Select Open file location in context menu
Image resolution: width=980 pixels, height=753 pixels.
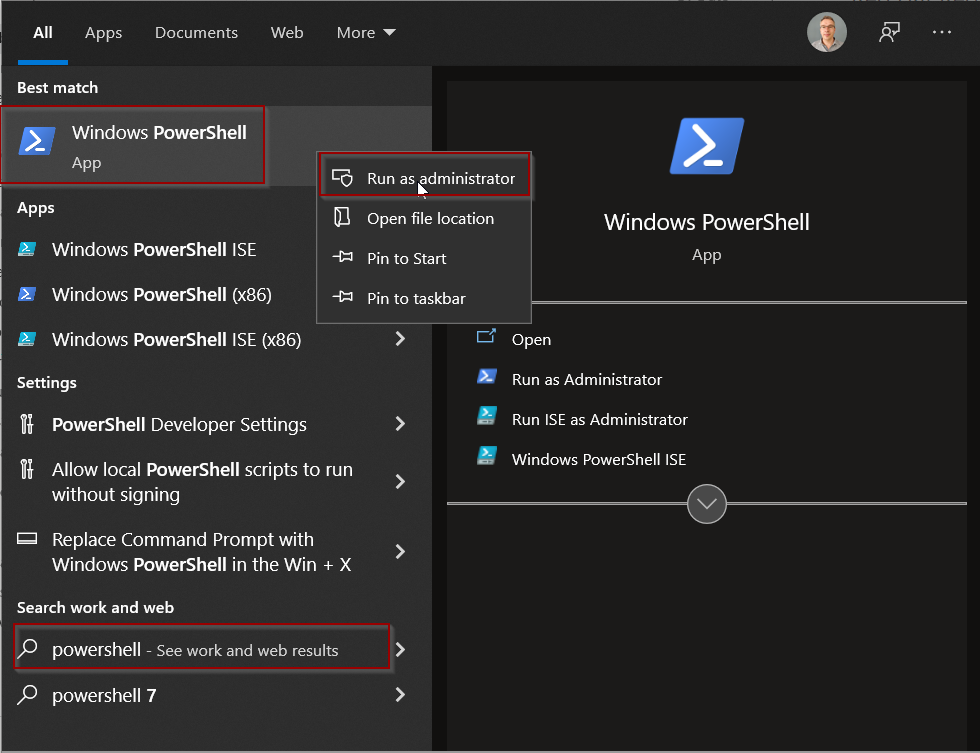click(424, 218)
